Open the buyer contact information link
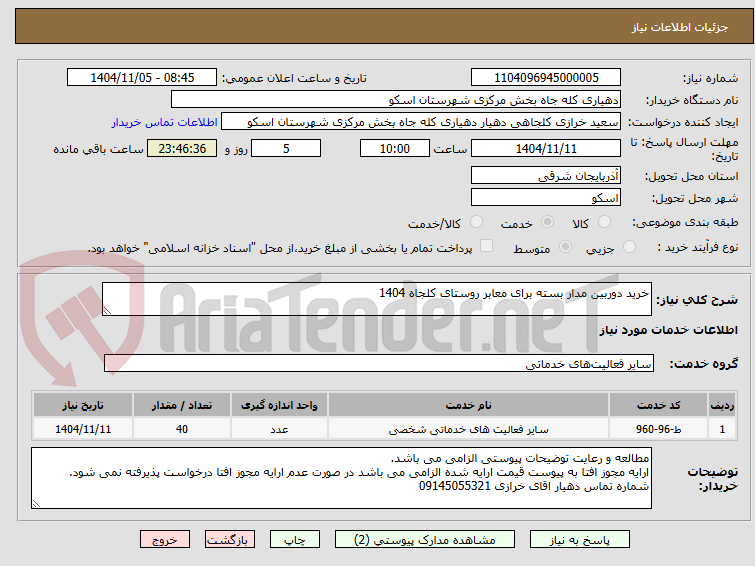 [x=165, y=122]
